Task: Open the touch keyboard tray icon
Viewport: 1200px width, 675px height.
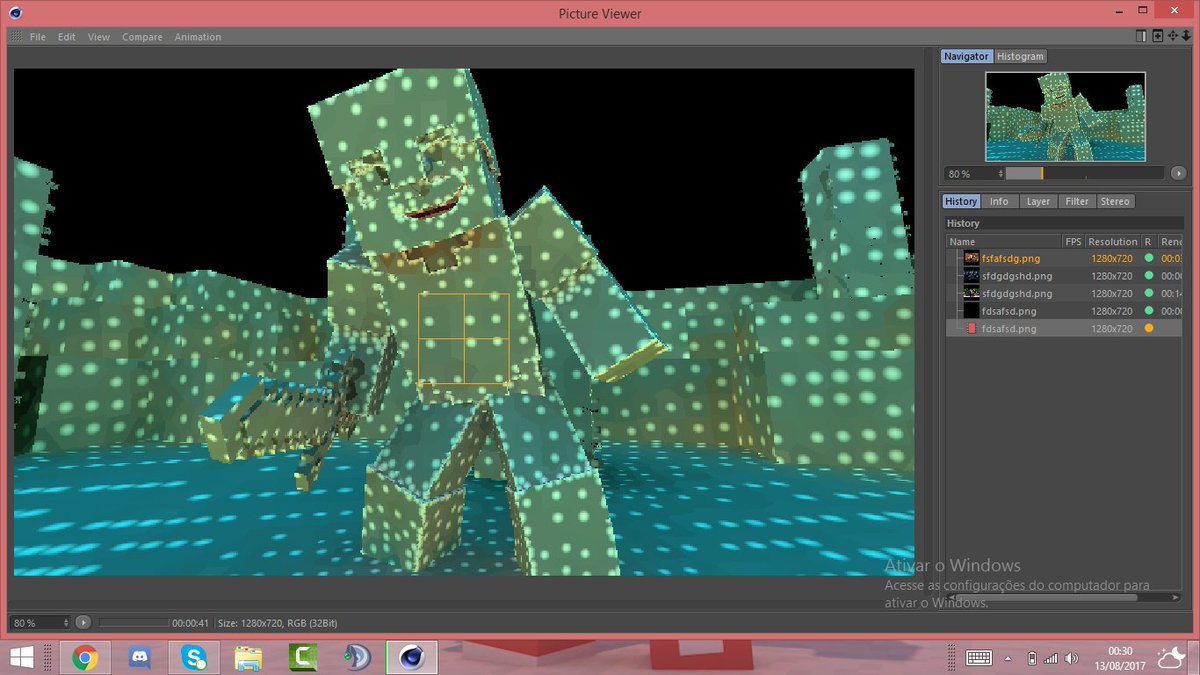Action: (x=978, y=657)
